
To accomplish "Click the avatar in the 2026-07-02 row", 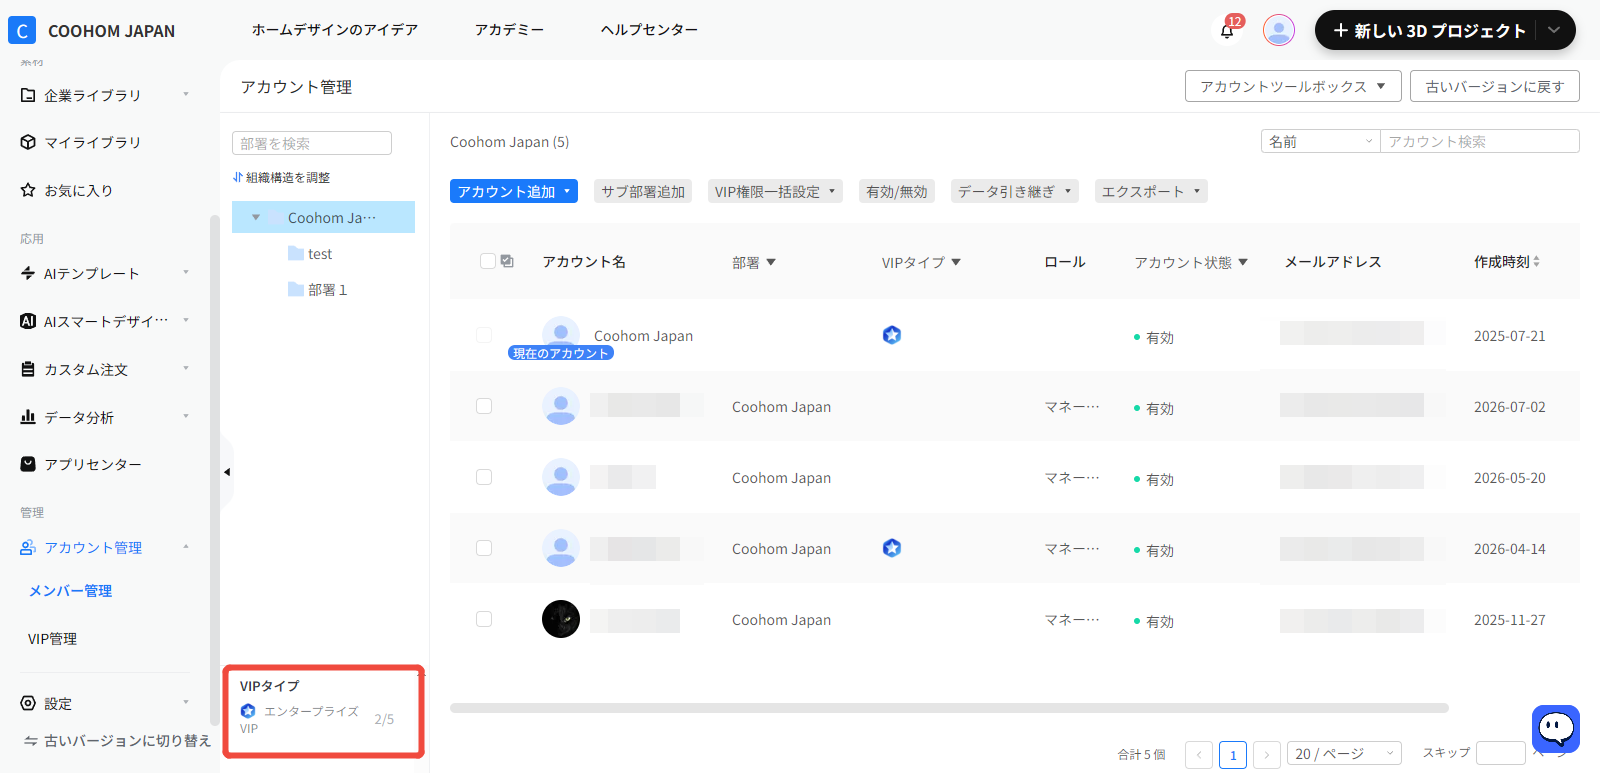I will click(x=561, y=406).
